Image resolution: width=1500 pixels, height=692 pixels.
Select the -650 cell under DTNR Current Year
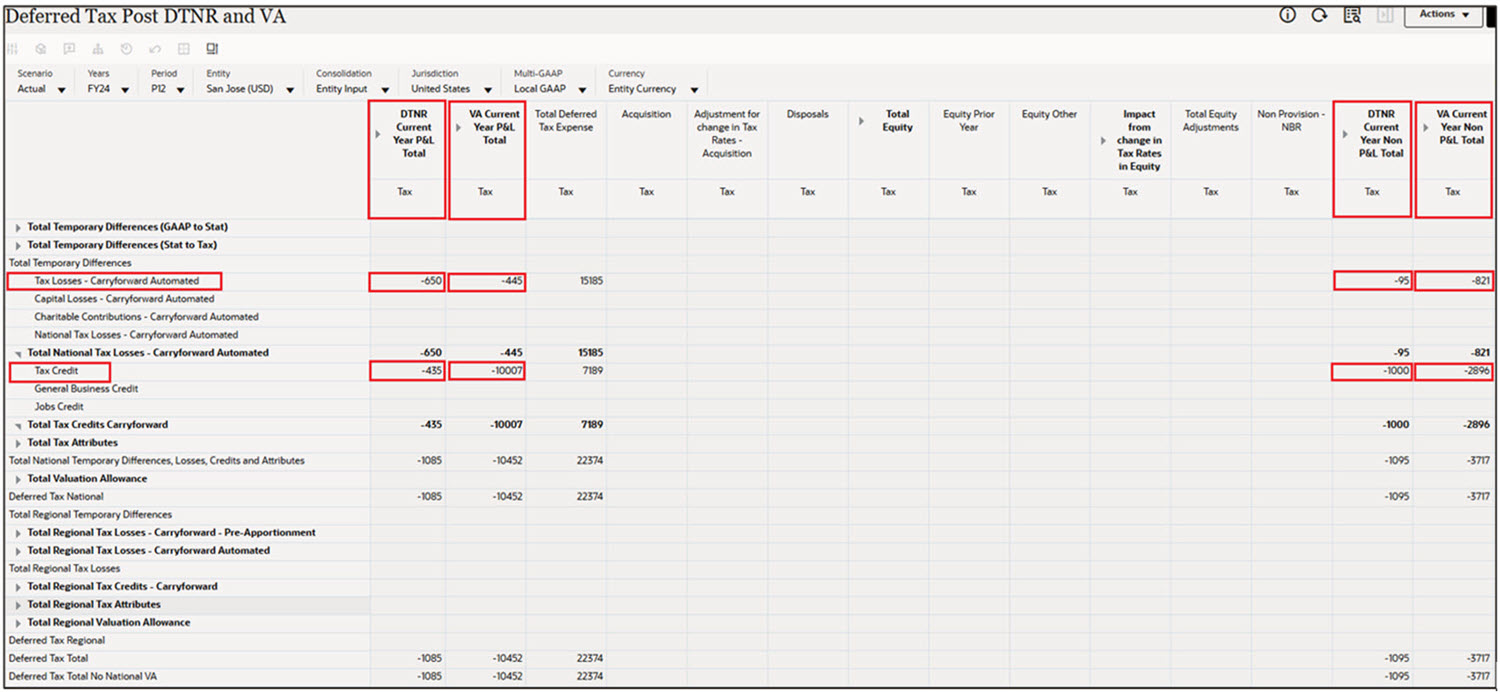[405, 281]
